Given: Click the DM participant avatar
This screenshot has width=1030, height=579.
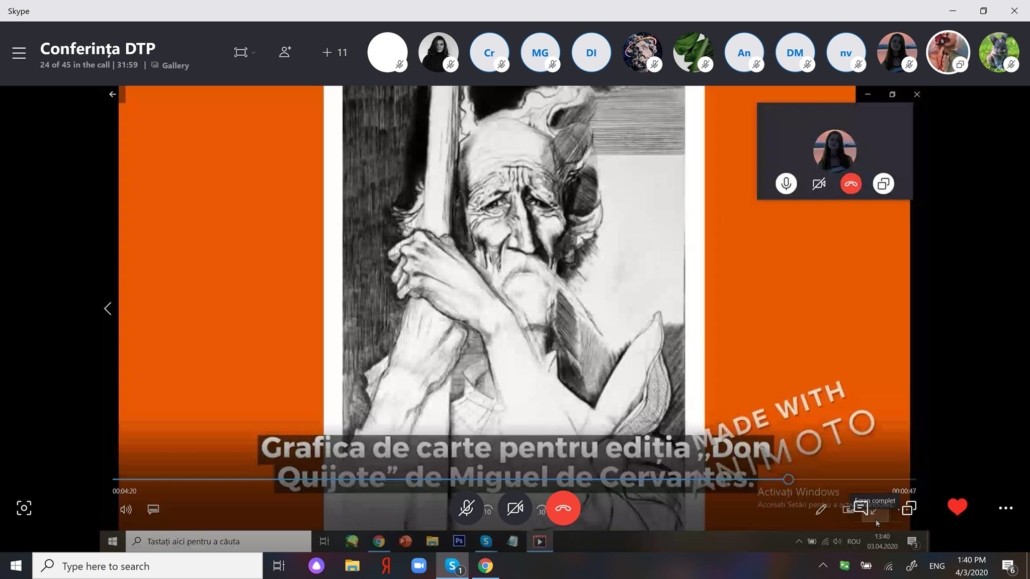Looking at the screenshot, I should 795,53.
